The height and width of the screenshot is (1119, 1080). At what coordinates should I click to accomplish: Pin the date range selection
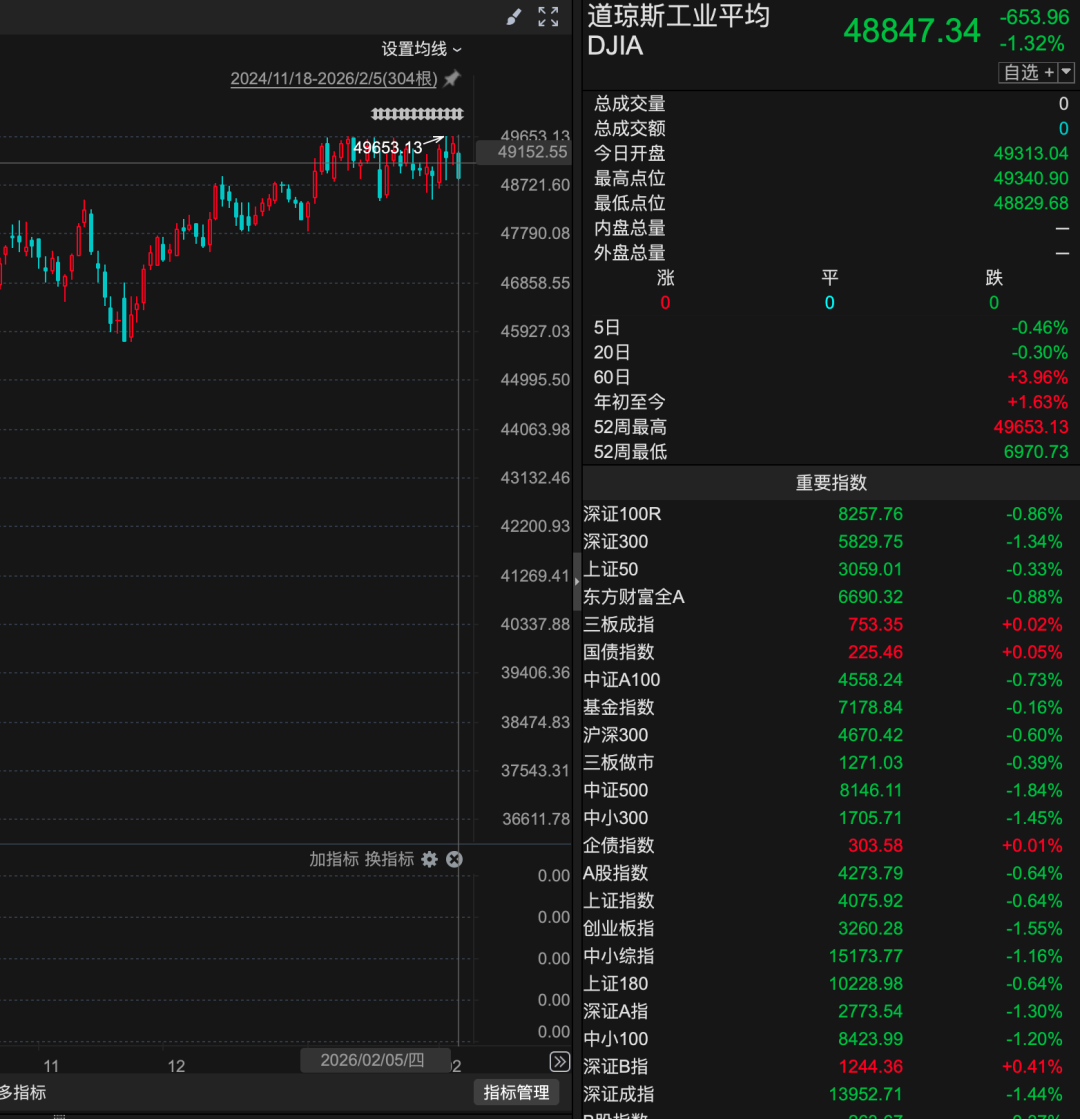tap(453, 79)
